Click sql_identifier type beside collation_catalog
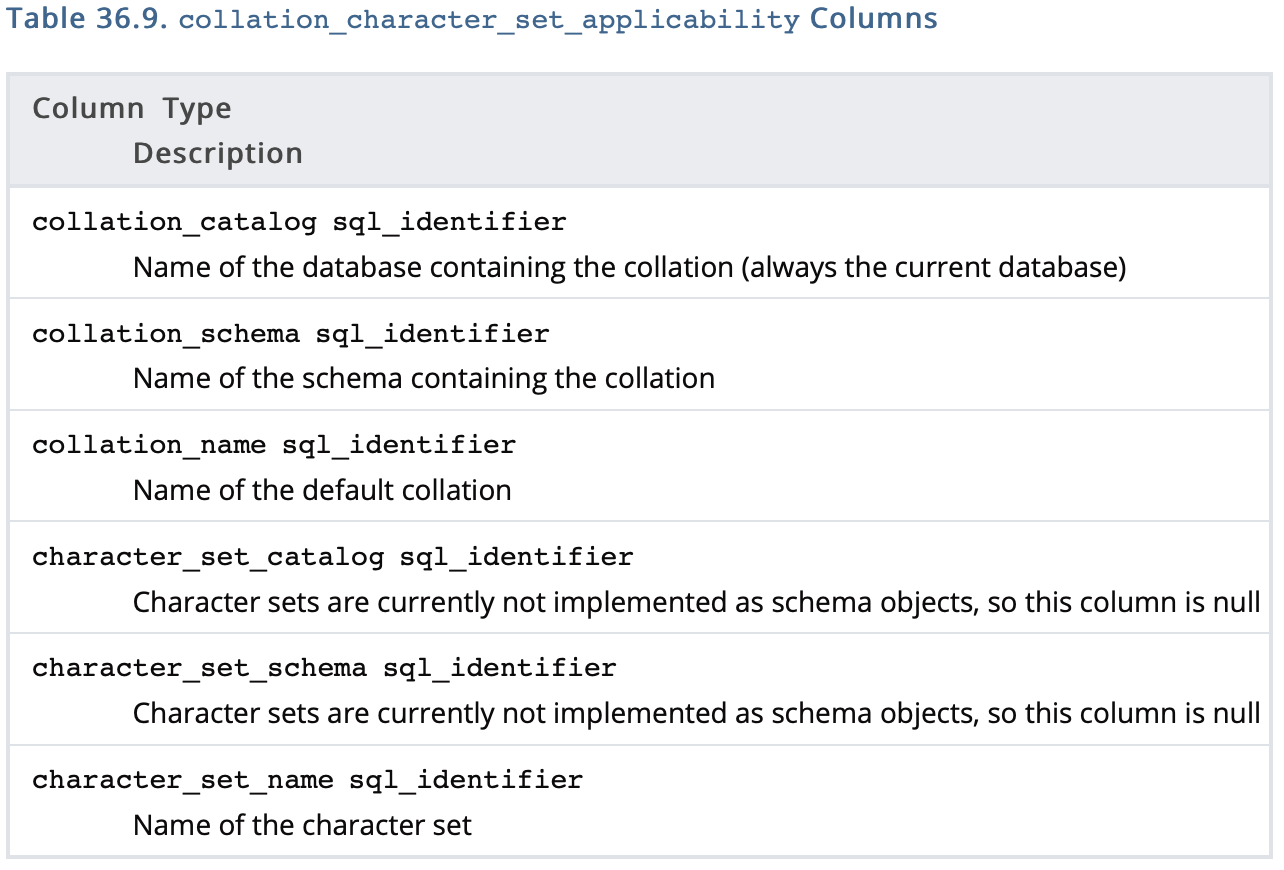 (x=449, y=222)
